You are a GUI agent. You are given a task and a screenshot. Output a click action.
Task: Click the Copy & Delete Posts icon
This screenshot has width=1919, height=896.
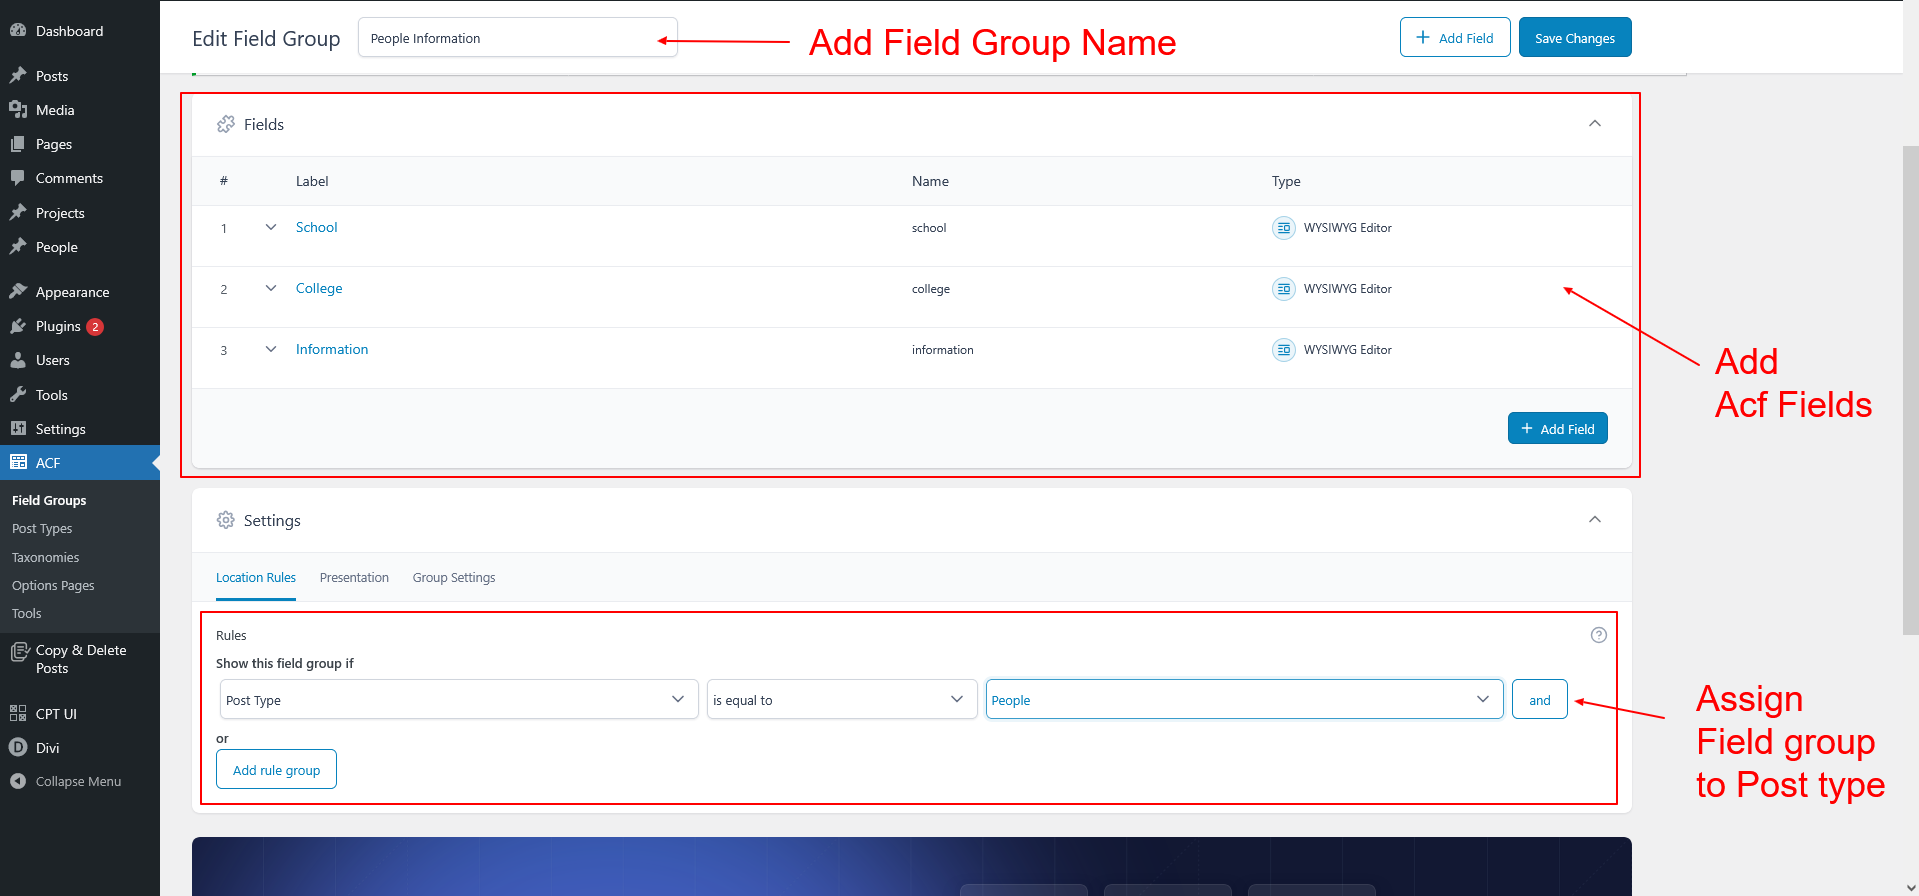[19, 652]
